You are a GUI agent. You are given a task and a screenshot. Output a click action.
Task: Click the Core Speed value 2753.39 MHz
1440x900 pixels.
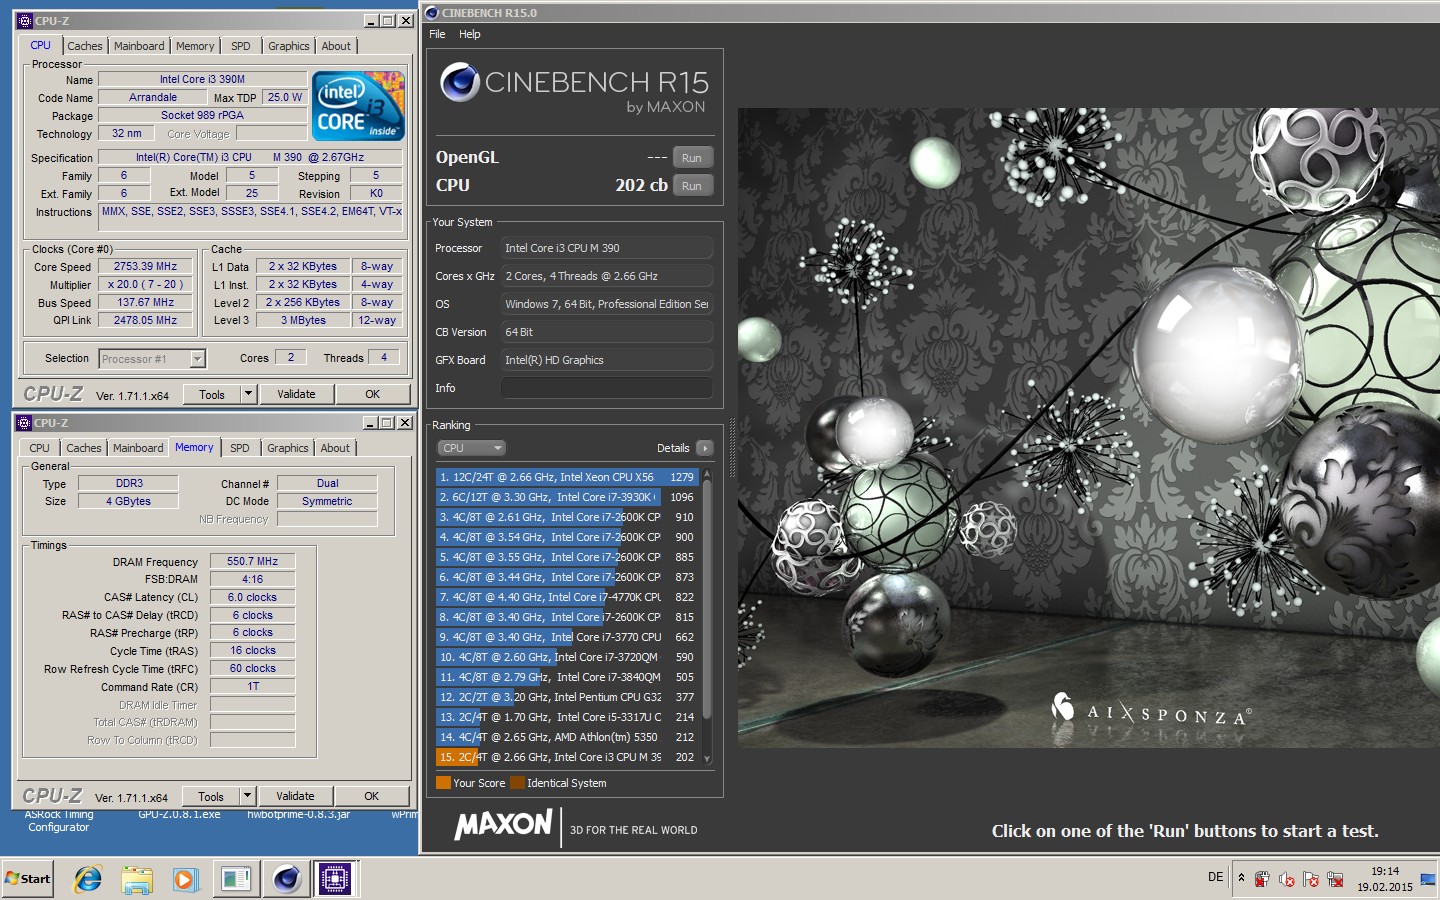(145, 267)
